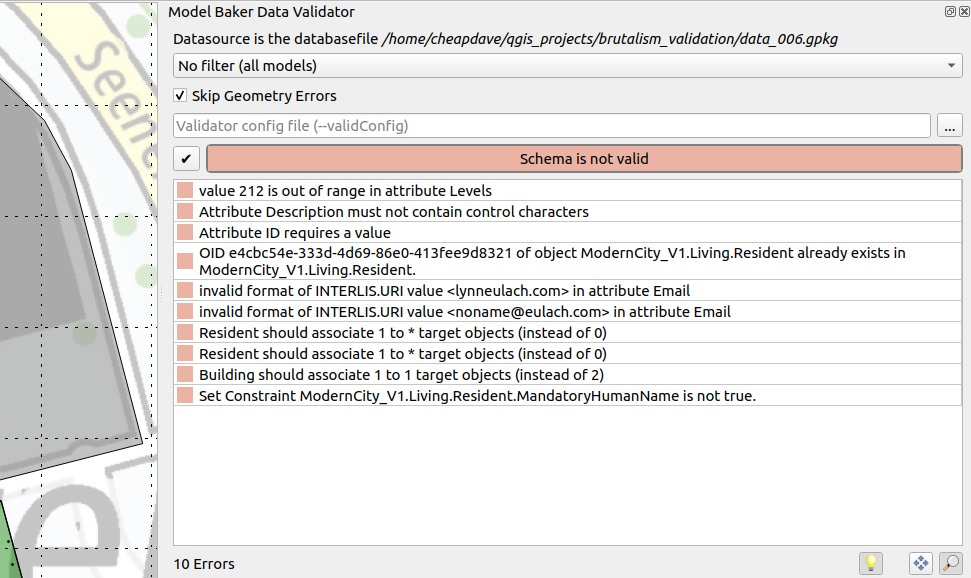This screenshot has height=578, width=971.
Task: Select the lynneulach.com invalid URI error
Action: (x=444, y=291)
